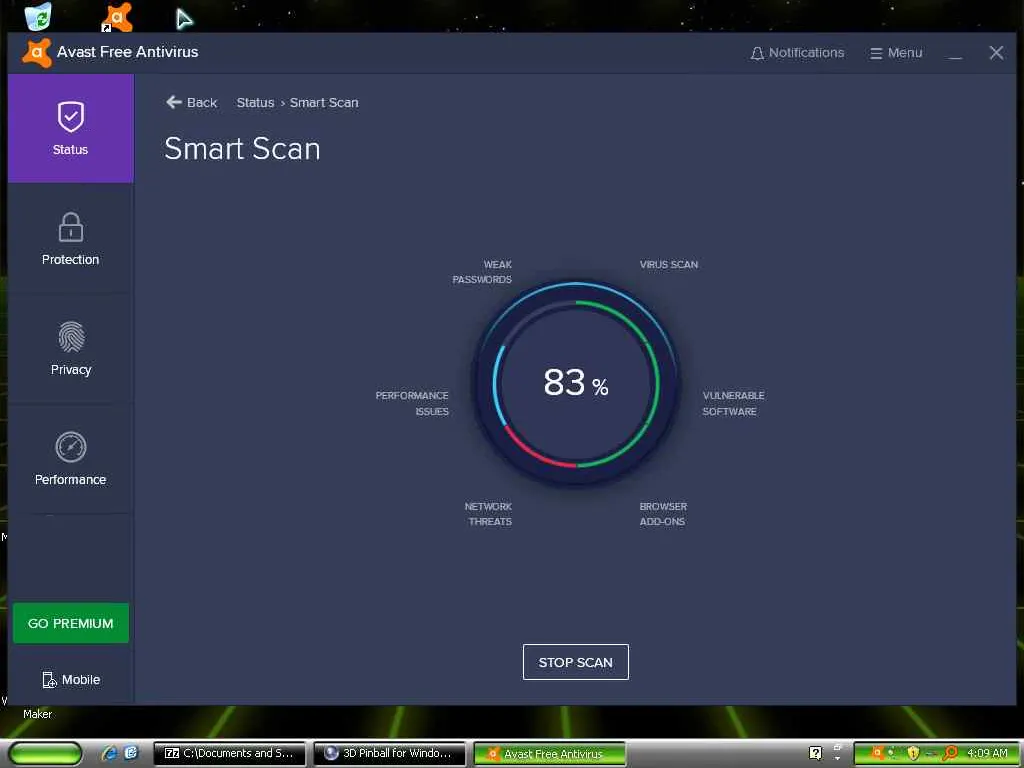Open the Status section in sidebar
The height and width of the screenshot is (768, 1024).
(x=71, y=128)
